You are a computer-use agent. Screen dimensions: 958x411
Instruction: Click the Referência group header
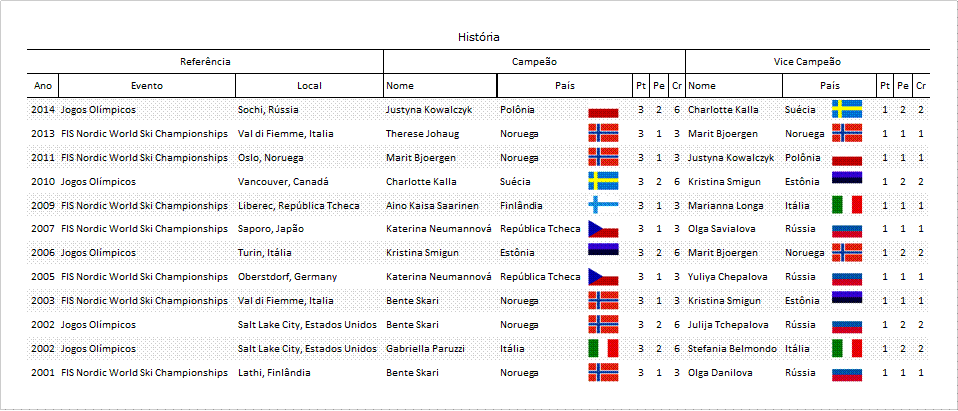[205, 61]
